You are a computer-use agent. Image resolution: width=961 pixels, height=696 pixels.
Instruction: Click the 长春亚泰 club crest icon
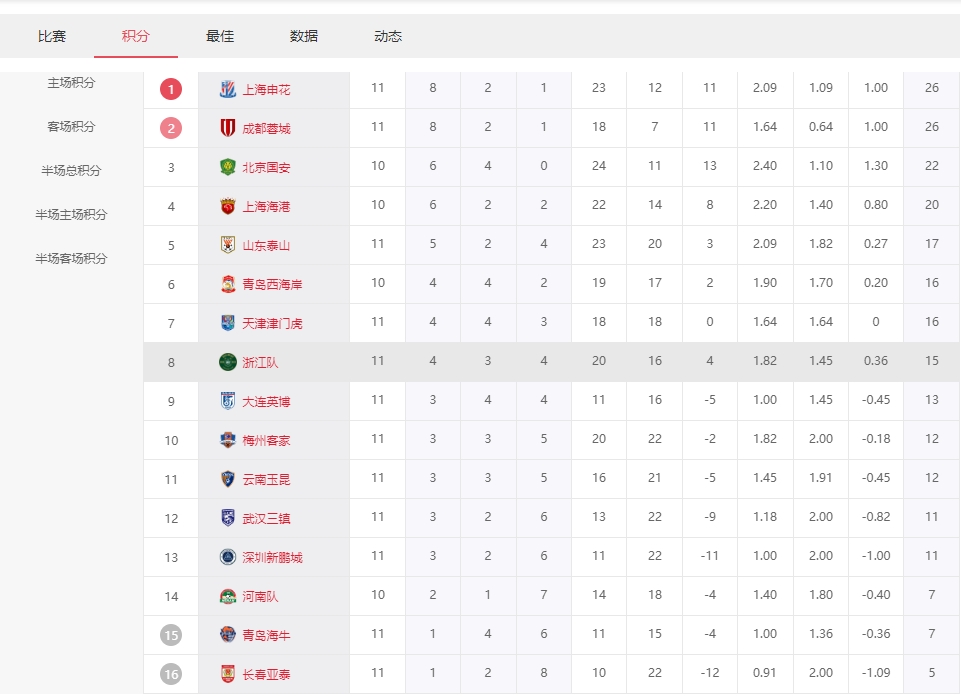(228, 674)
